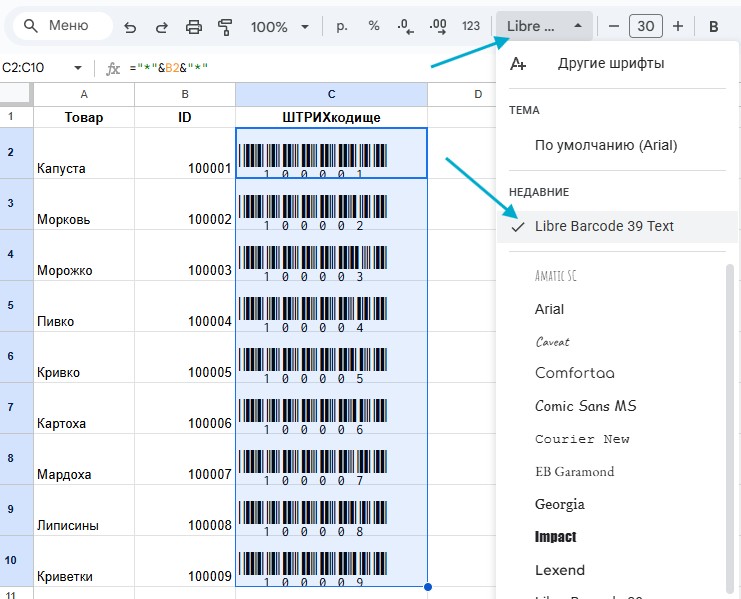
Task: Decrease font size with minus button
Action: [x=614, y=26]
